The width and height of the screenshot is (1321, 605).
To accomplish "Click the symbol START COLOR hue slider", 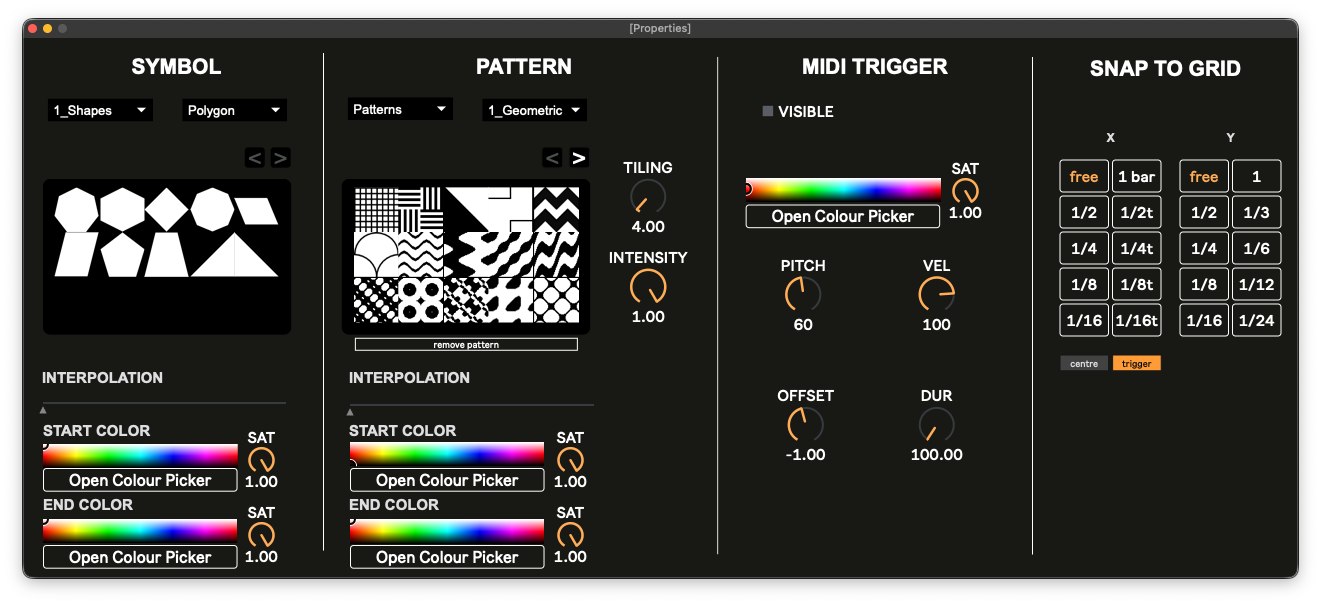I will (x=140, y=454).
